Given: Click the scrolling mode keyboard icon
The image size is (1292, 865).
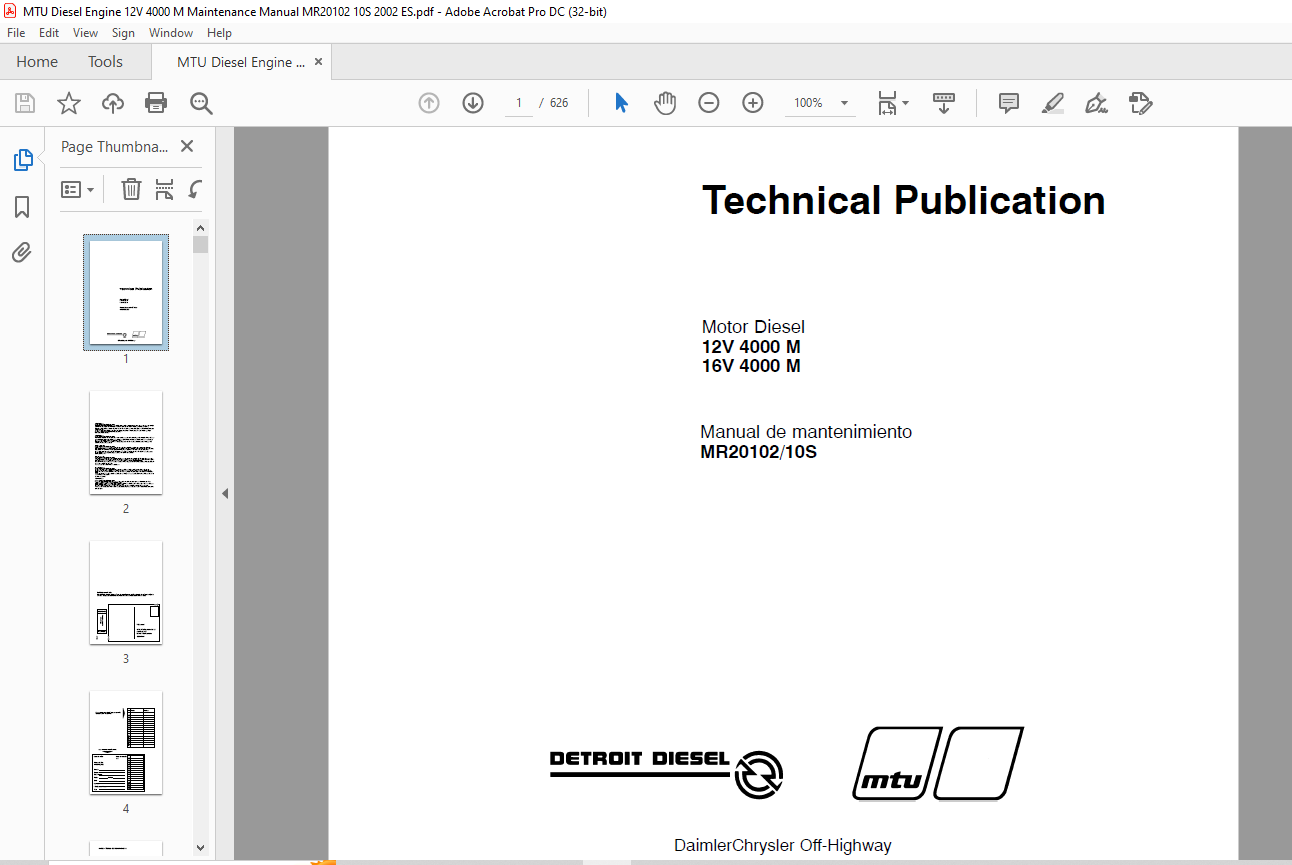Looking at the screenshot, I should tap(944, 103).
